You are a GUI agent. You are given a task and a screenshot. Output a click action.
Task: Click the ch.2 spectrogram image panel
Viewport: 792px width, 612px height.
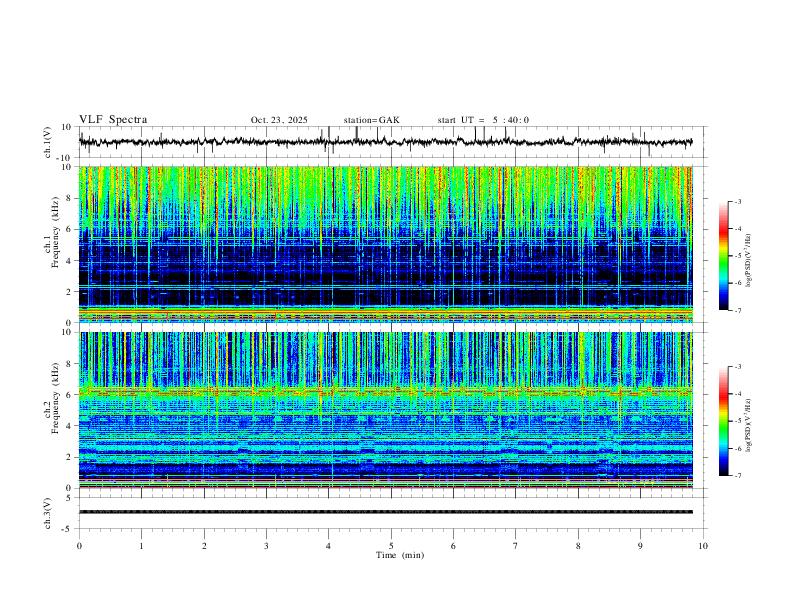click(x=385, y=410)
